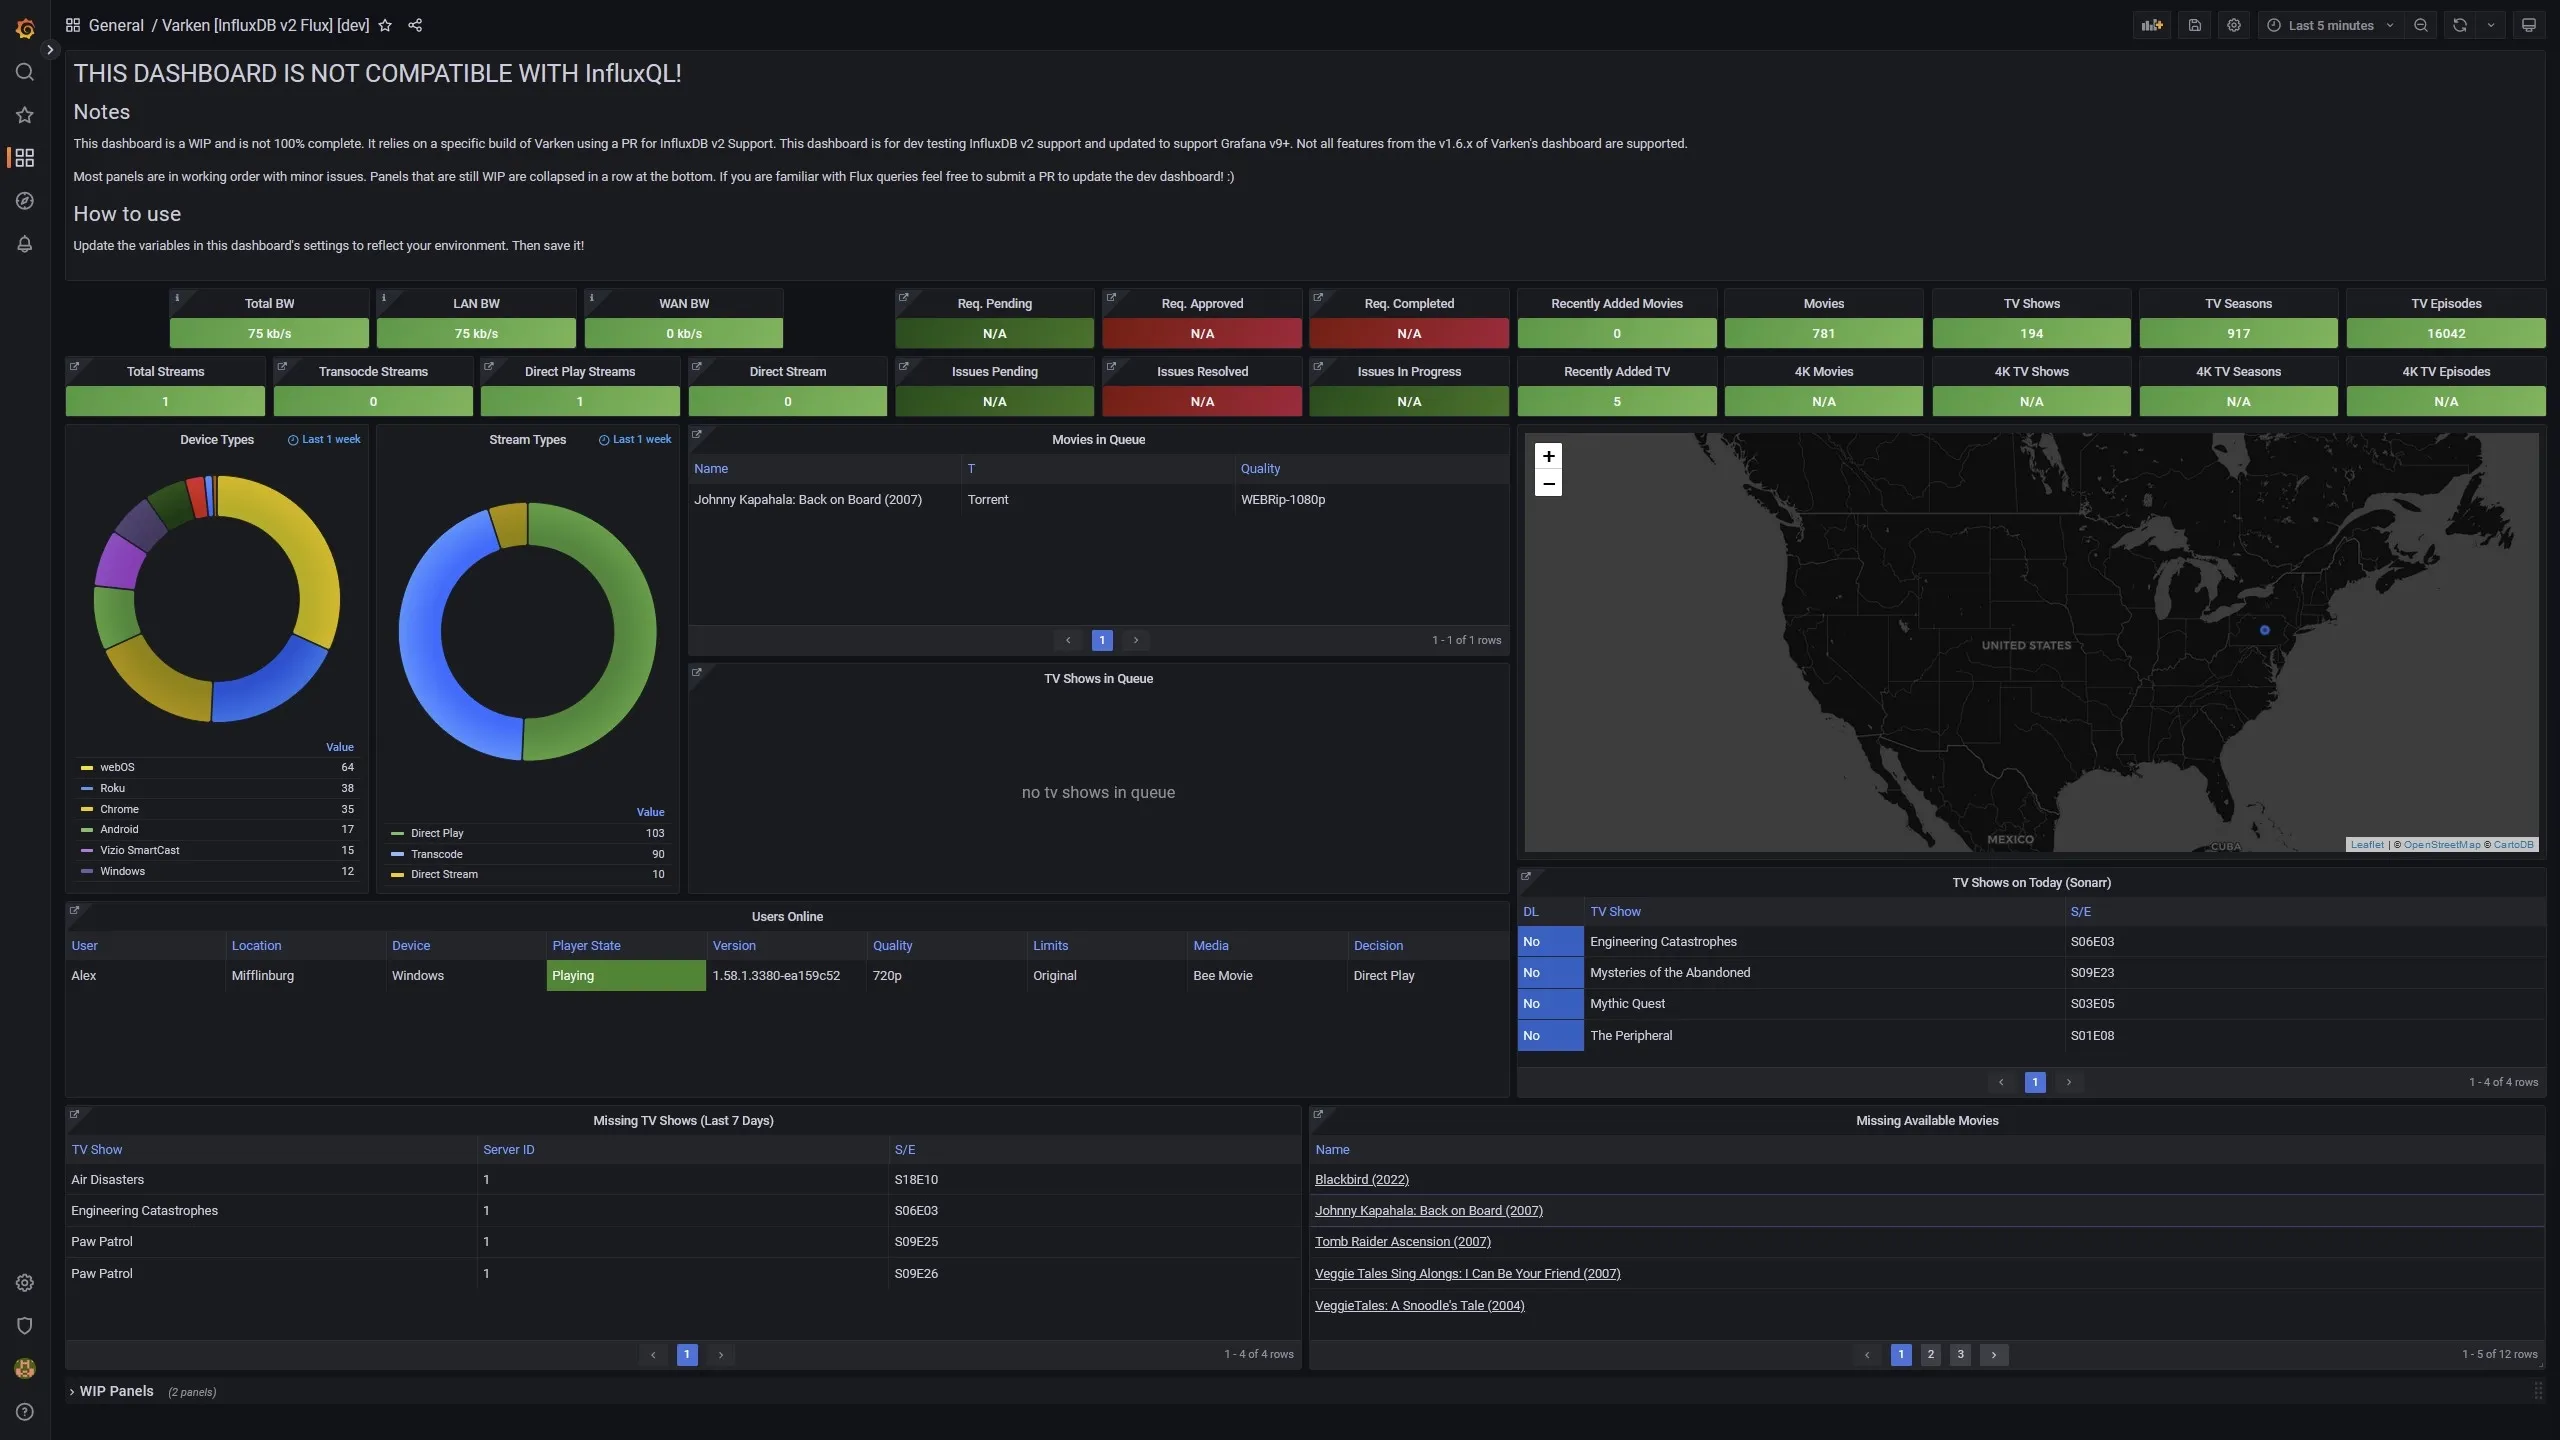The image size is (2560, 1440).
Task: Enable TV kiosk mode via monitor icon
Action: point(2530,25)
